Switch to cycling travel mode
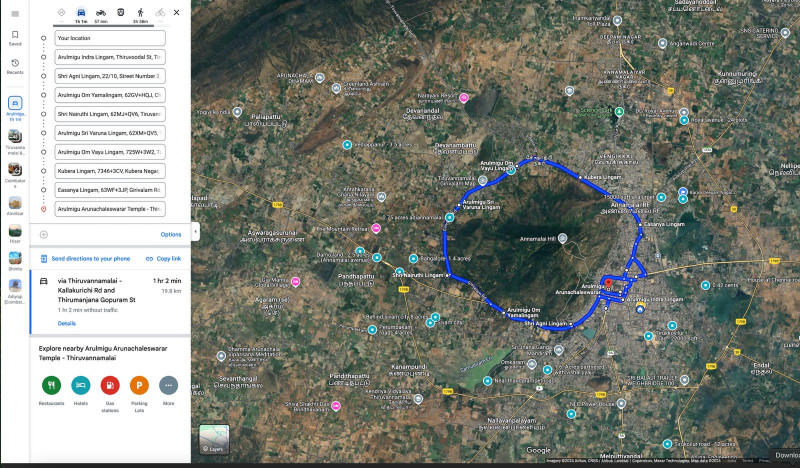The height and width of the screenshot is (468, 800). [161, 12]
